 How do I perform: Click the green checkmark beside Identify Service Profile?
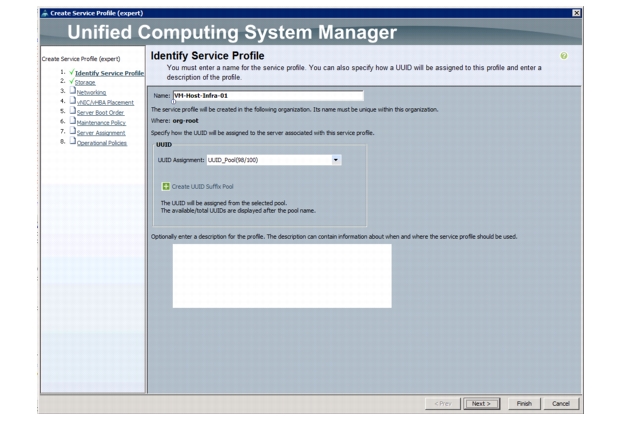coord(72,72)
